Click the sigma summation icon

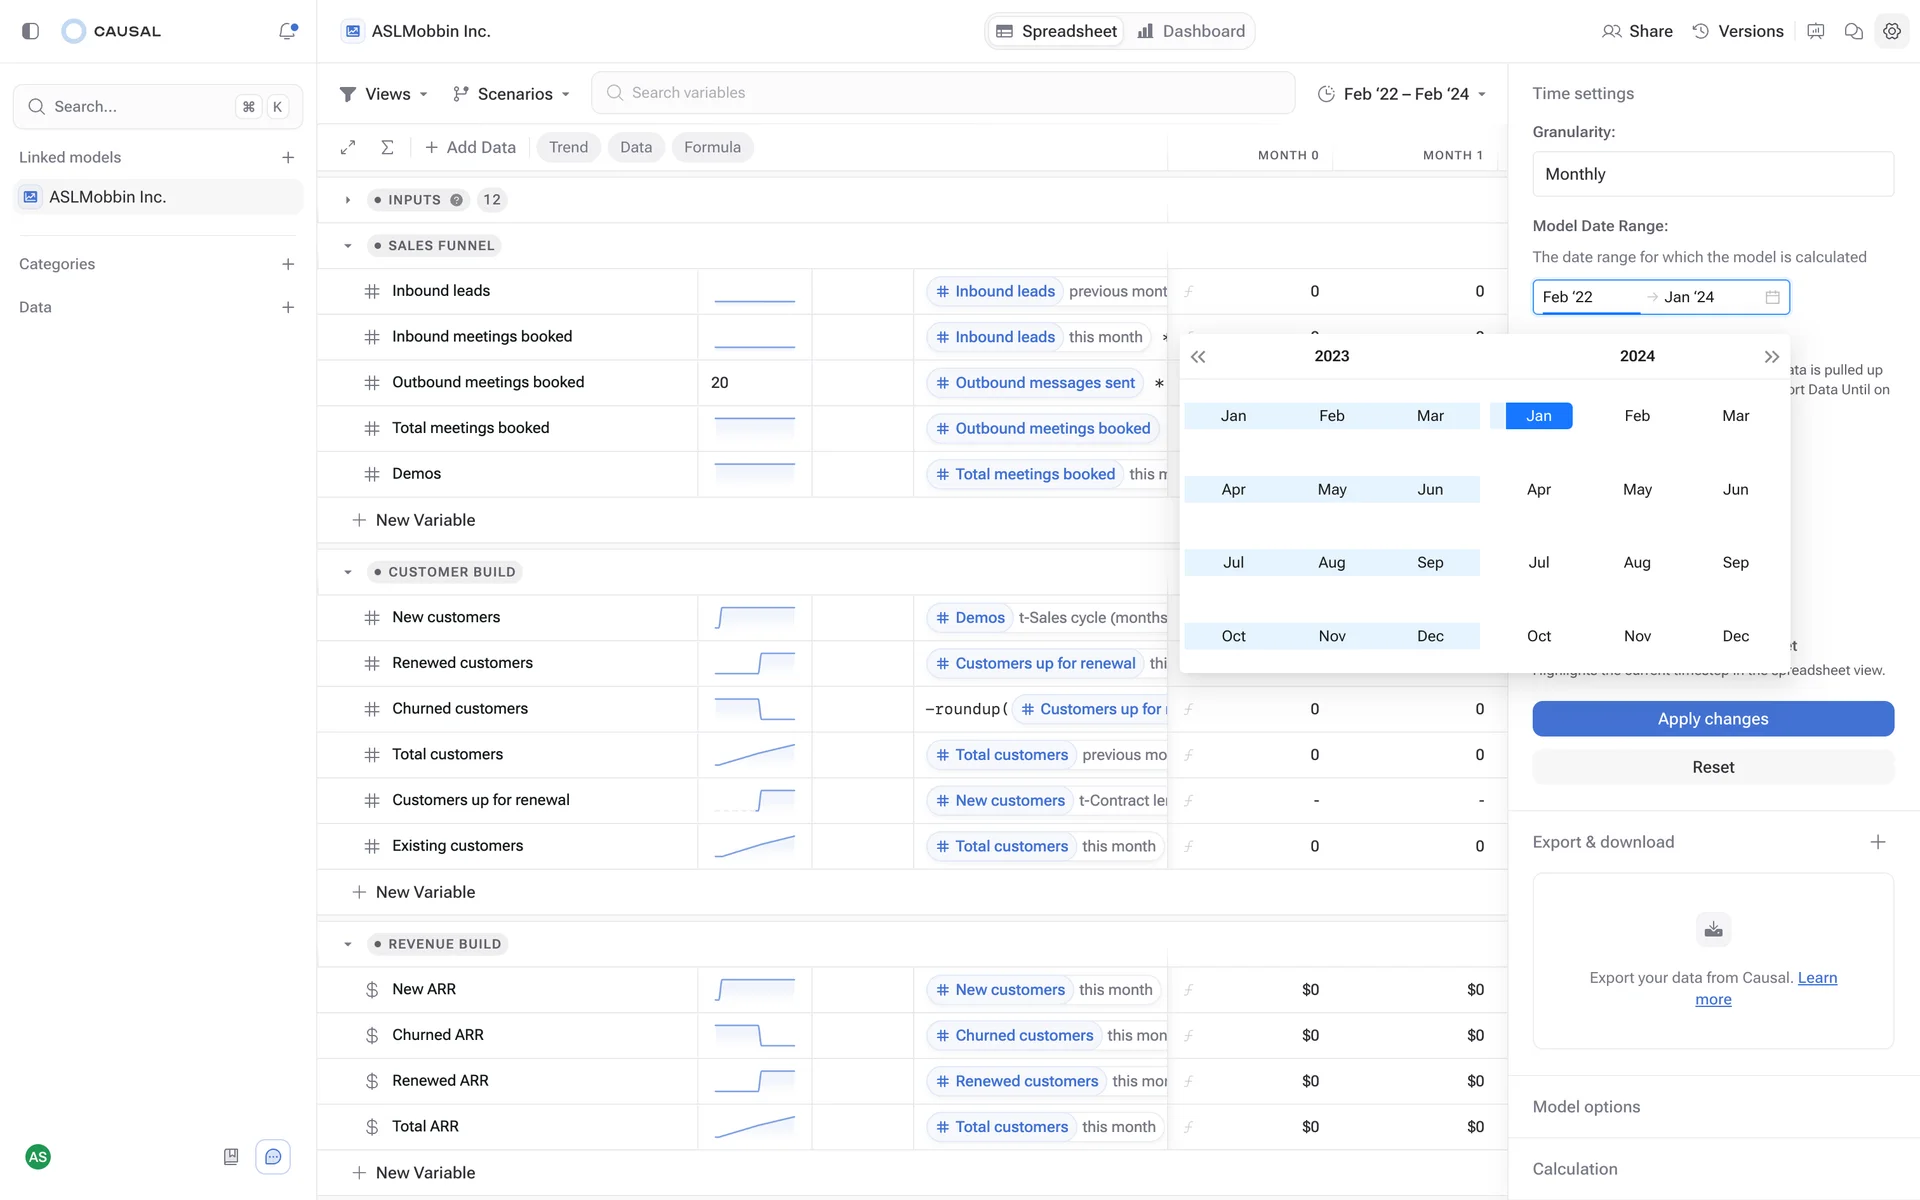(387, 147)
